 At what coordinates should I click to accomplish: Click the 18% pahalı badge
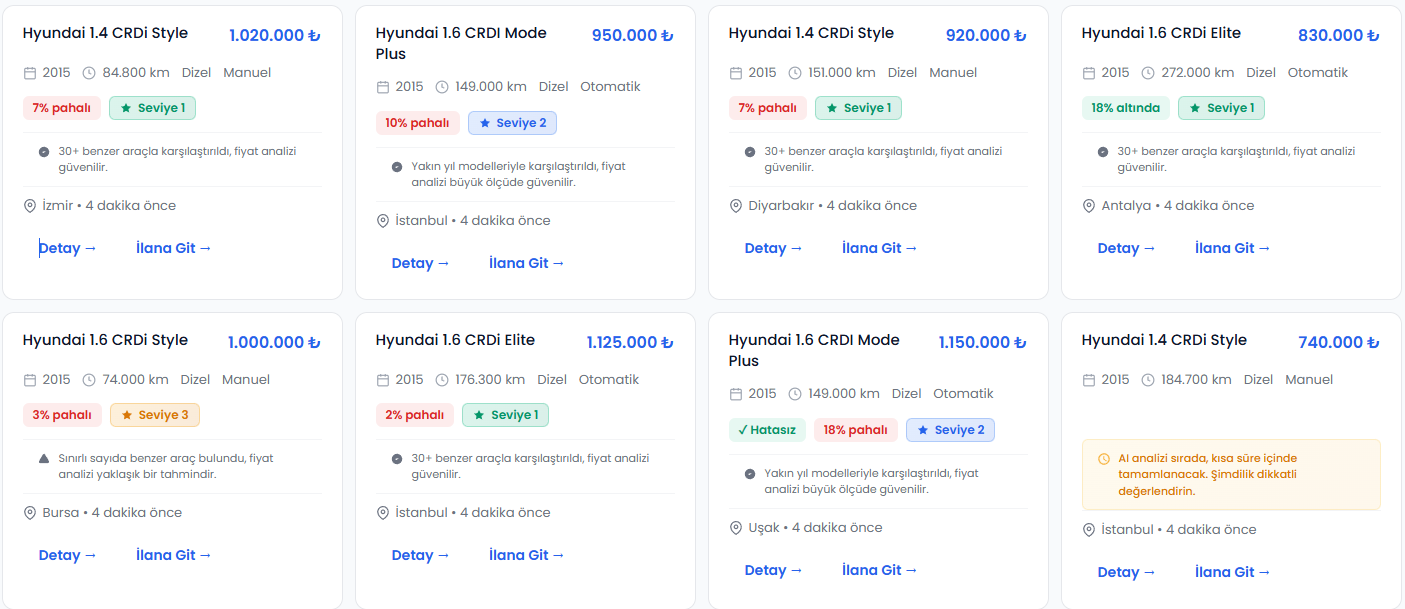pos(856,430)
